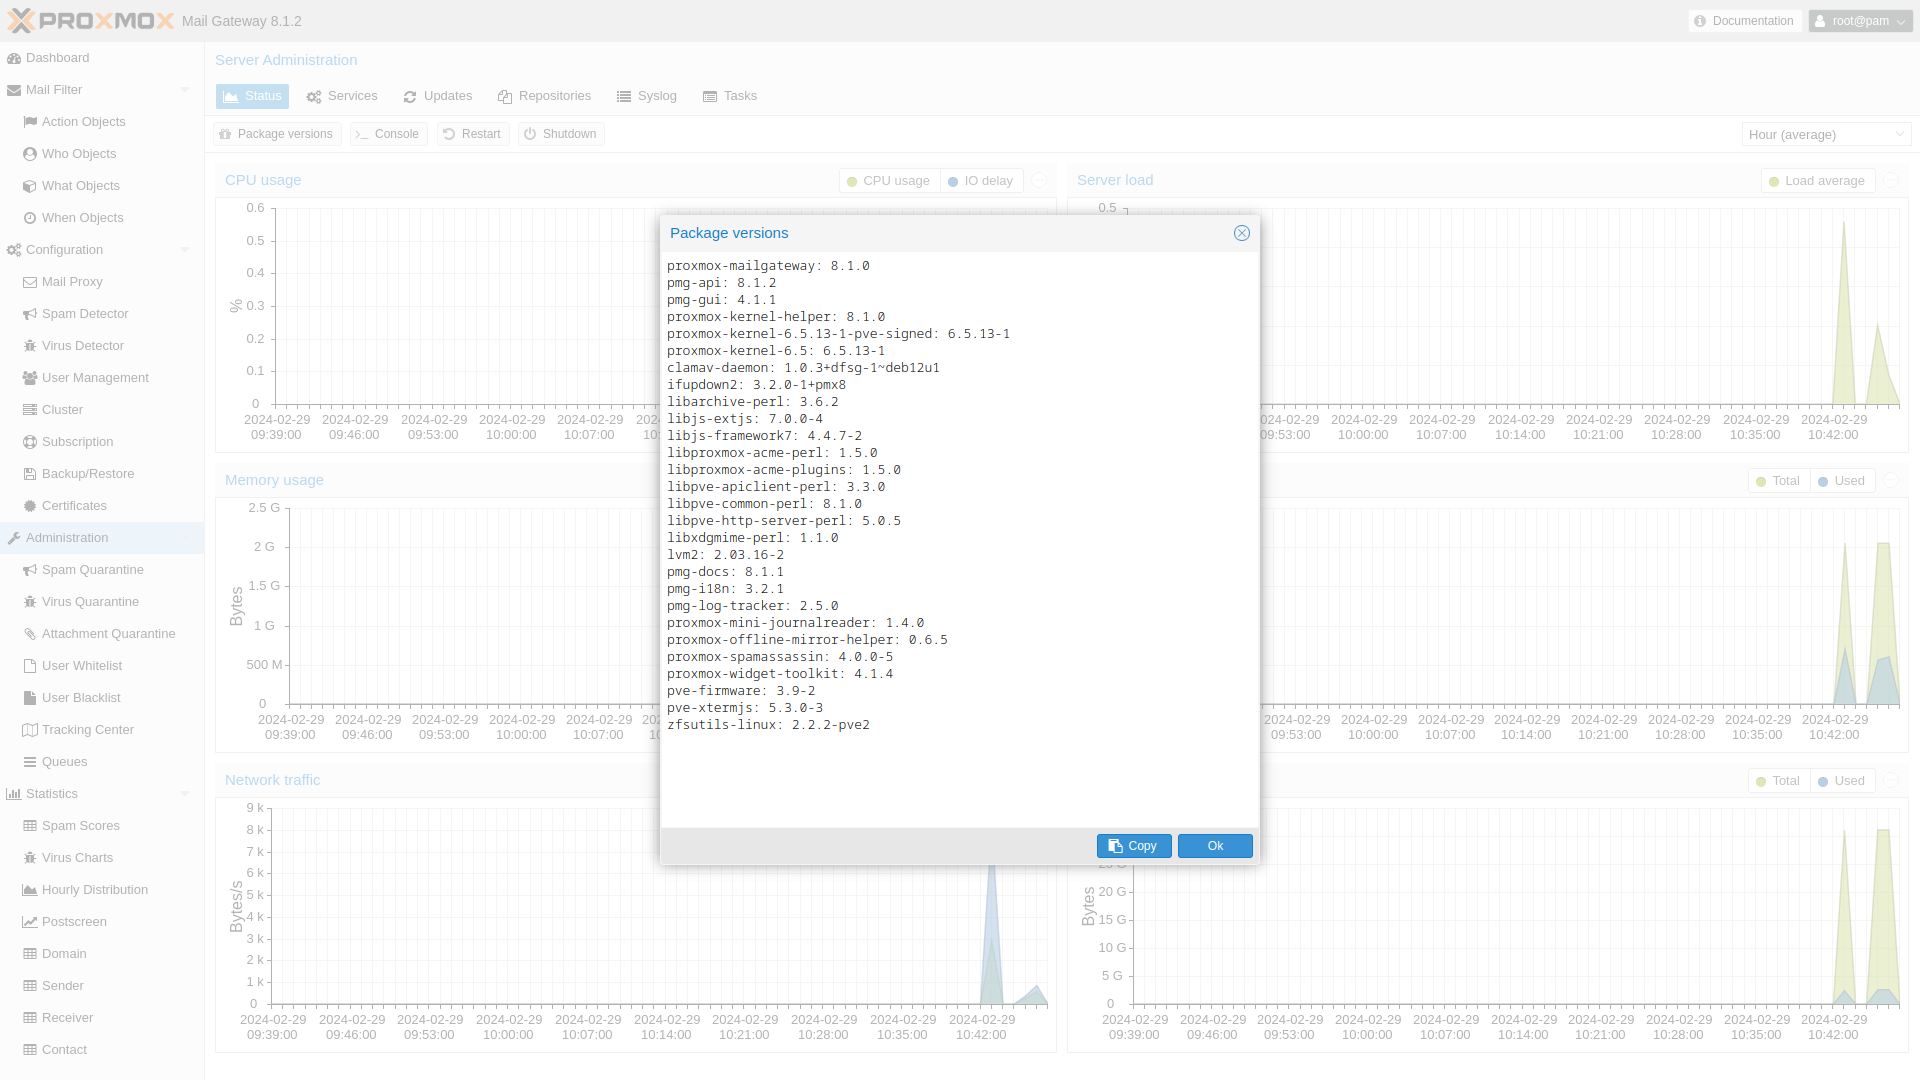Toggle IO delay graph overlay
1920x1080 pixels.
click(981, 179)
